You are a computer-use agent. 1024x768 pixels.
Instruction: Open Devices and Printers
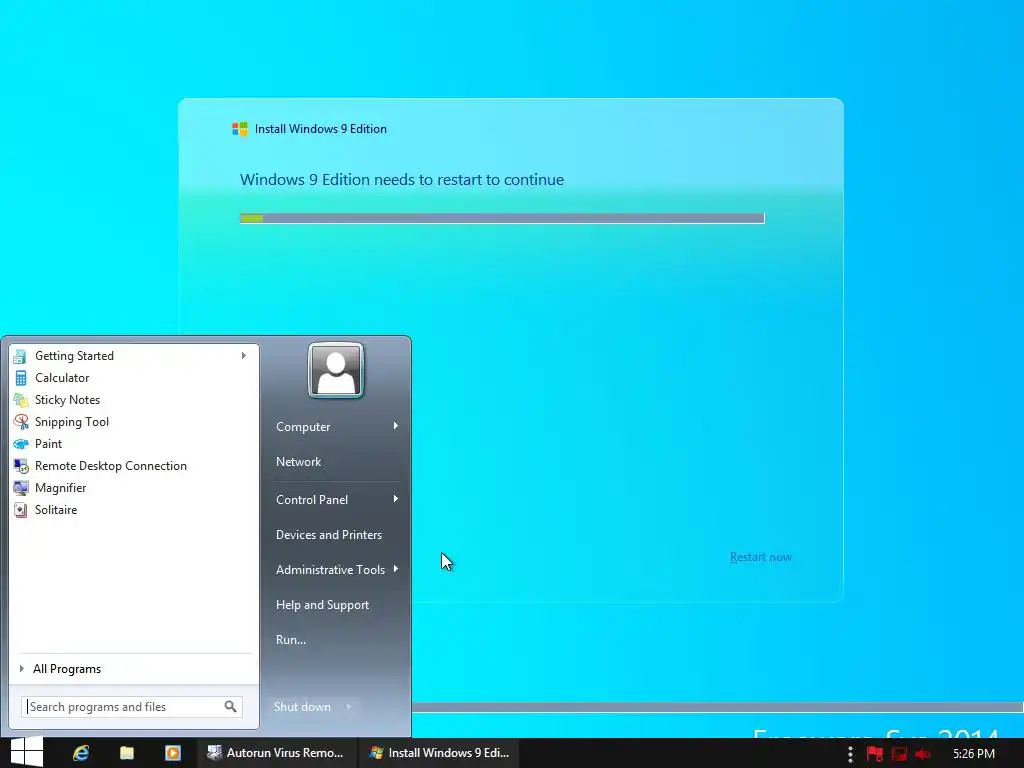(328, 535)
